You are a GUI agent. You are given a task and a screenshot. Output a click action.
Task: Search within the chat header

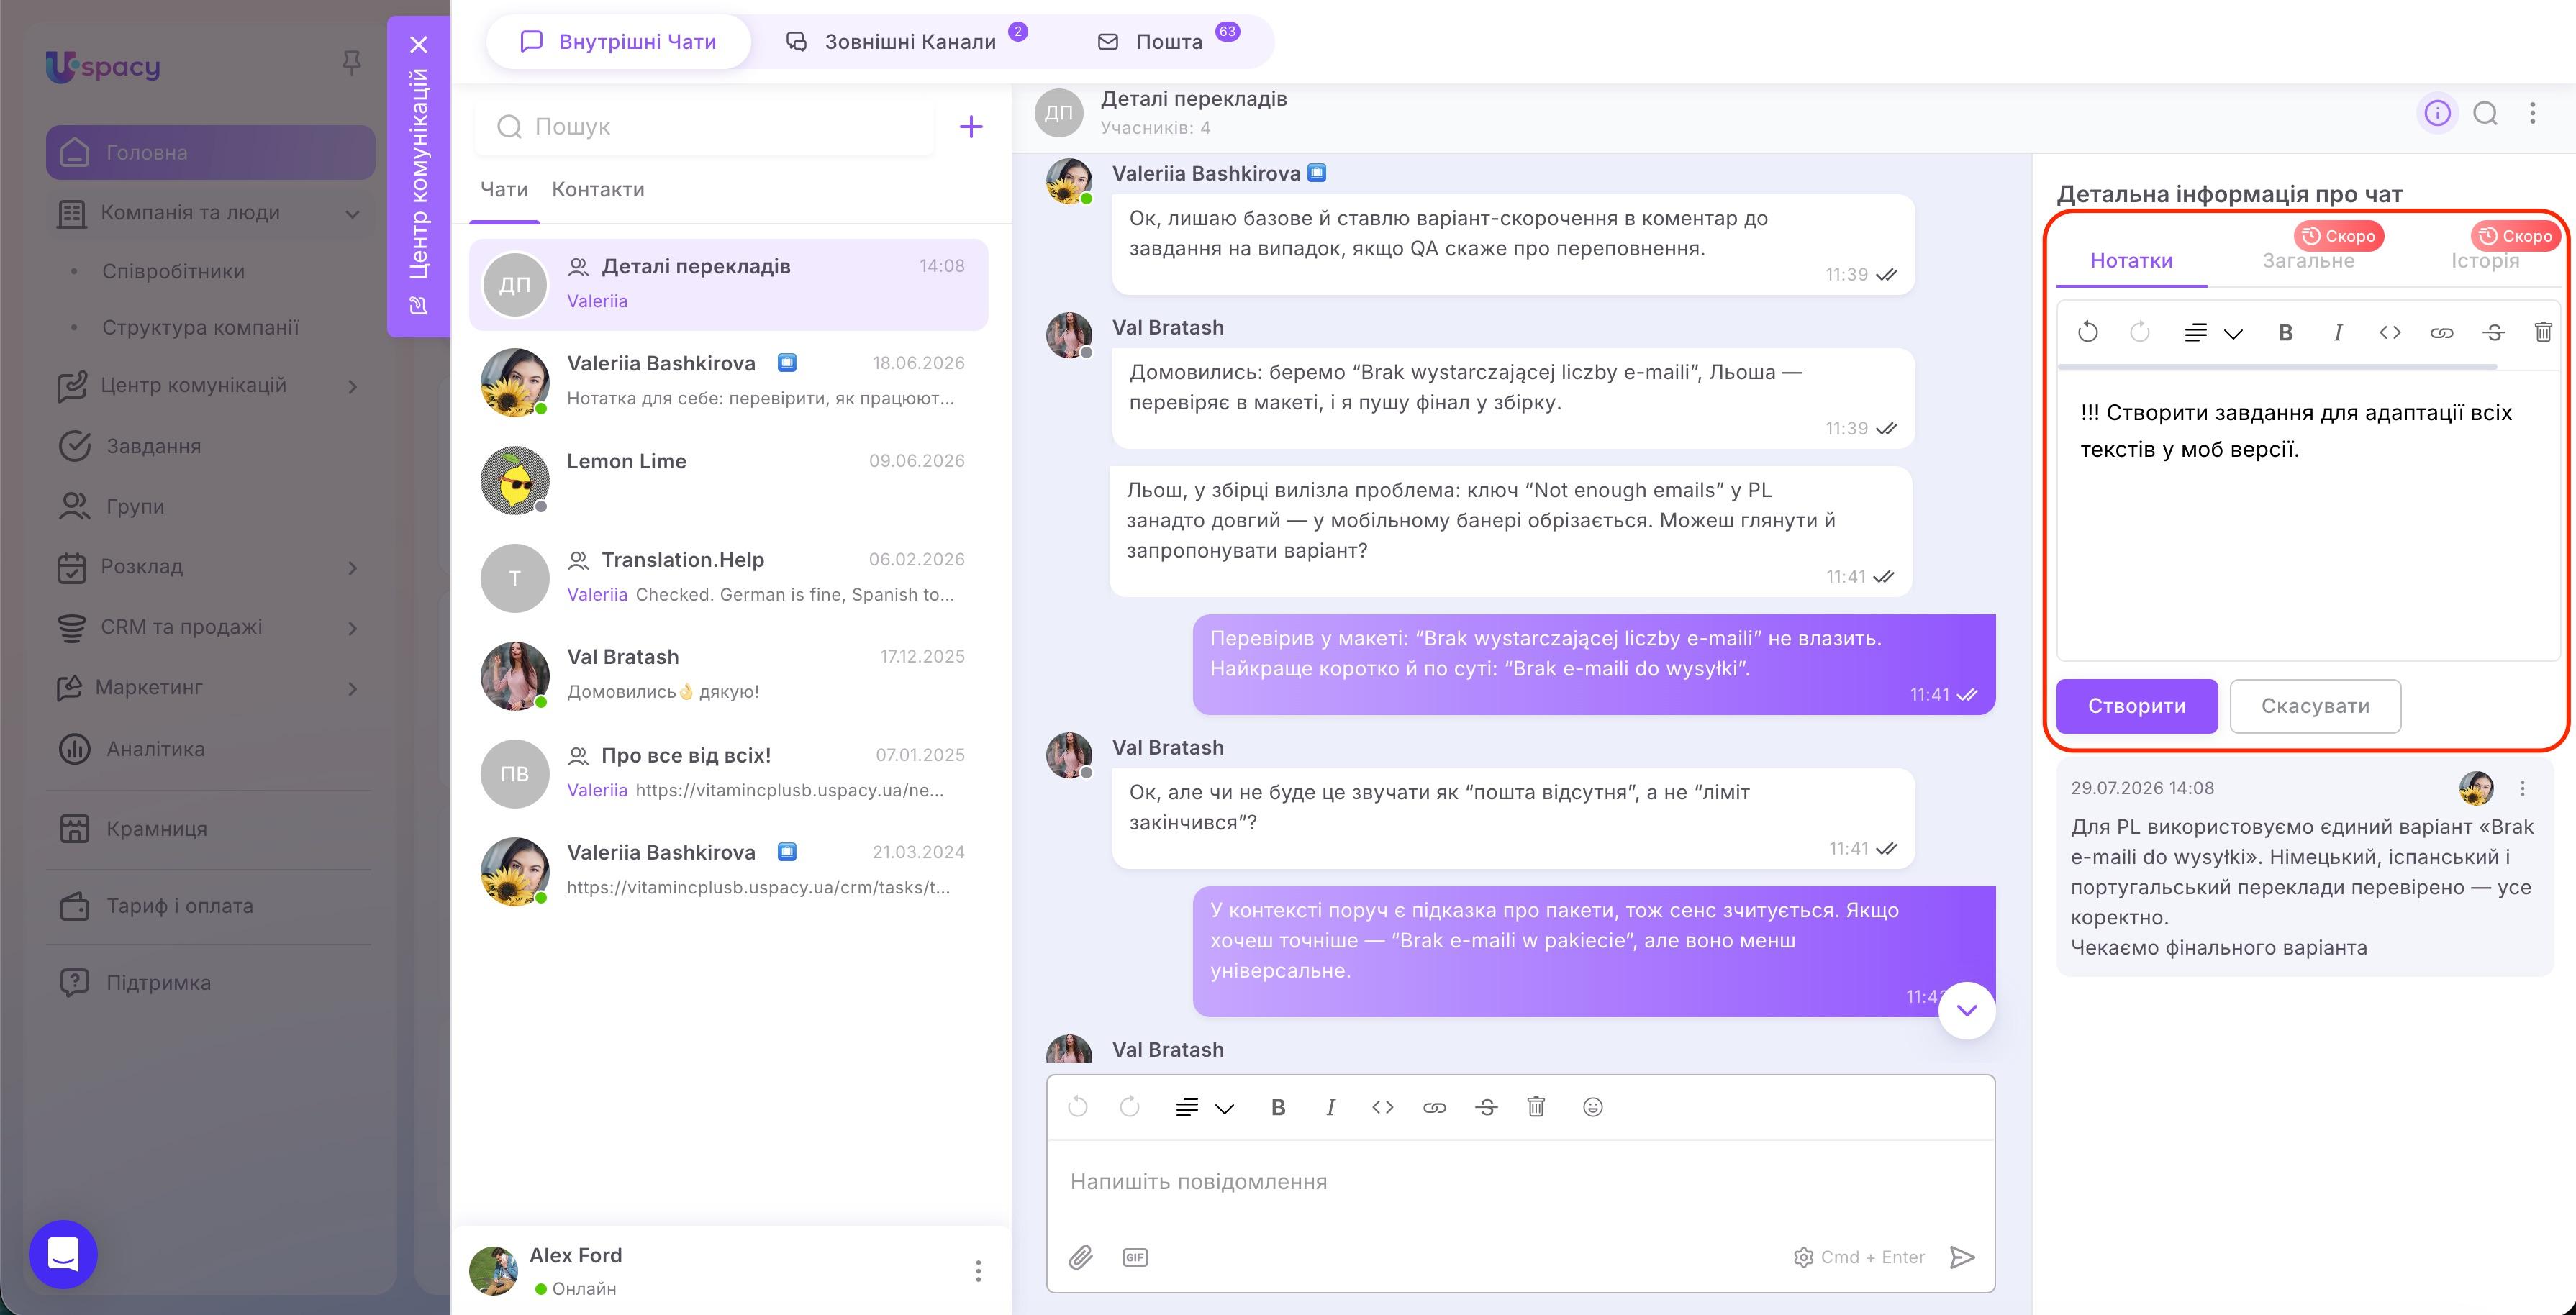pyautogui.click(x=2486, y=113)
